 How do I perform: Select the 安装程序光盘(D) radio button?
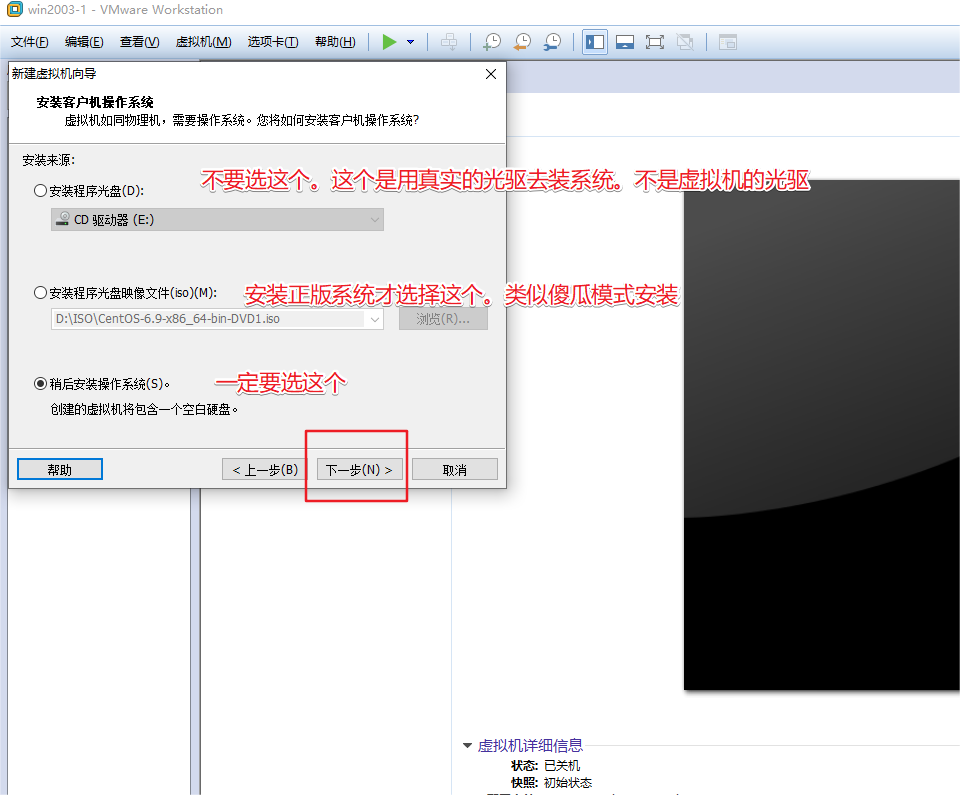[x=40, y=190]
